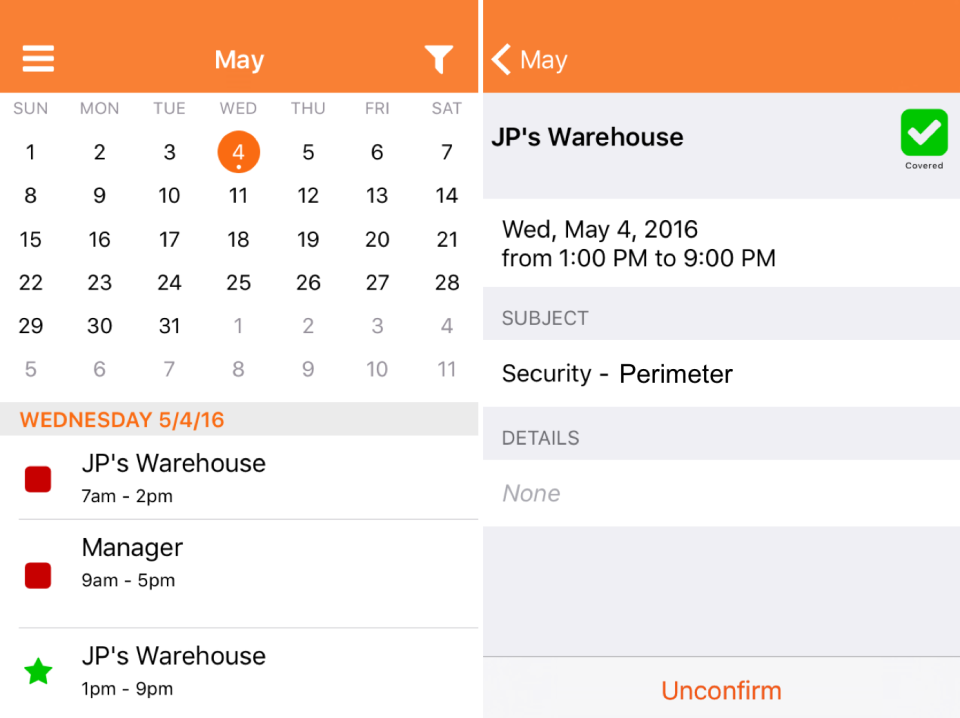The height and width of the screenshot is (718, 960).
Task: Tap the red square beside JP's Warehouse morning shift
Action: point(37,479)
